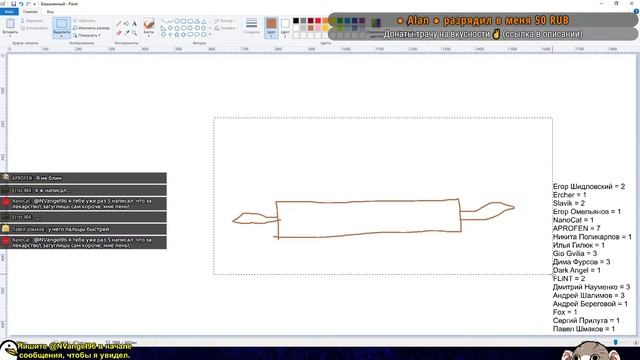Image resolution: width=640 pixels, height=360 pixels.
Task: Choose the Oval shape
Action: point(177,21)
